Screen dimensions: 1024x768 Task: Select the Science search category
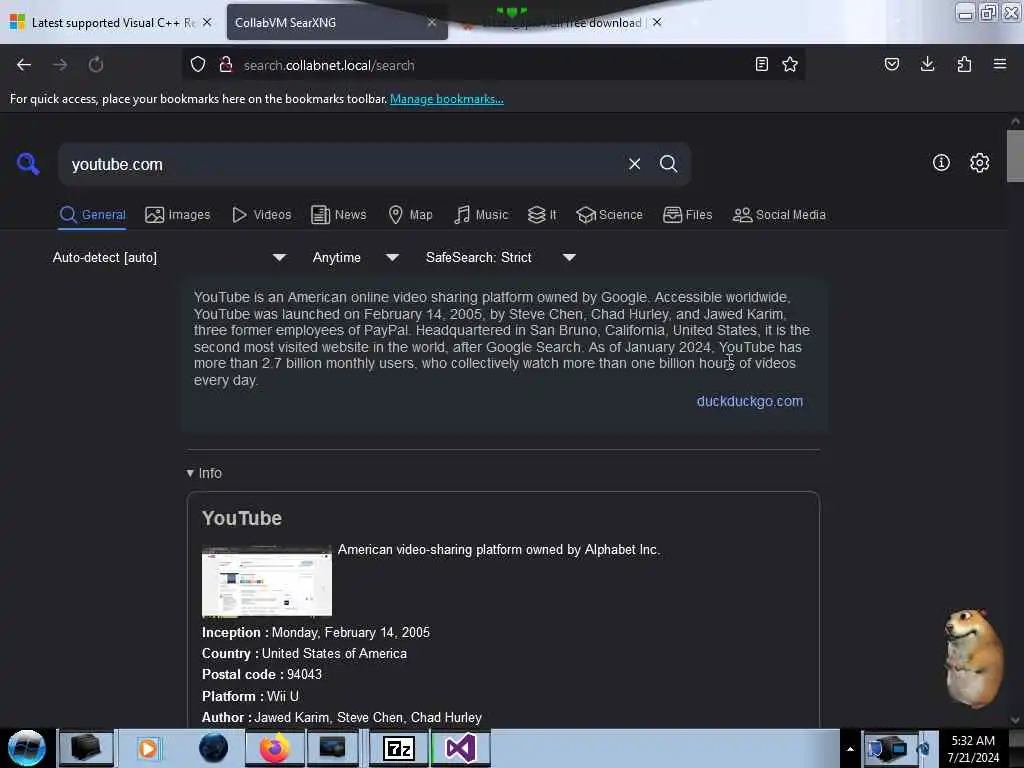tap(610, 215)
